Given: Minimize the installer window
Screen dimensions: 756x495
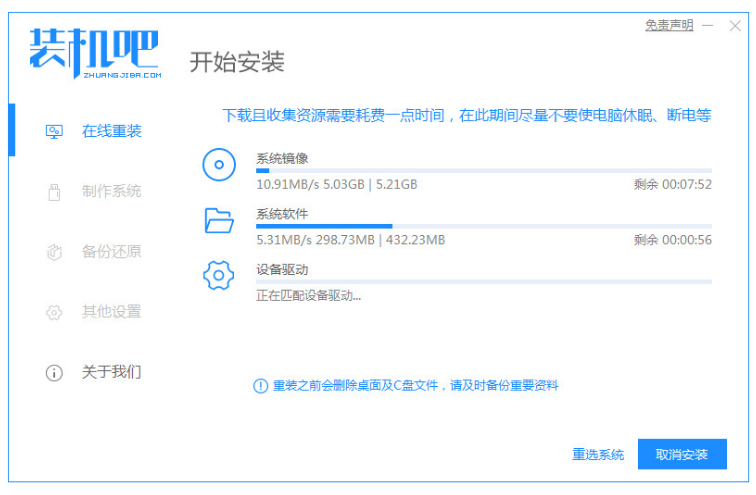Looking at the screenshot, I should pos(707,25).
